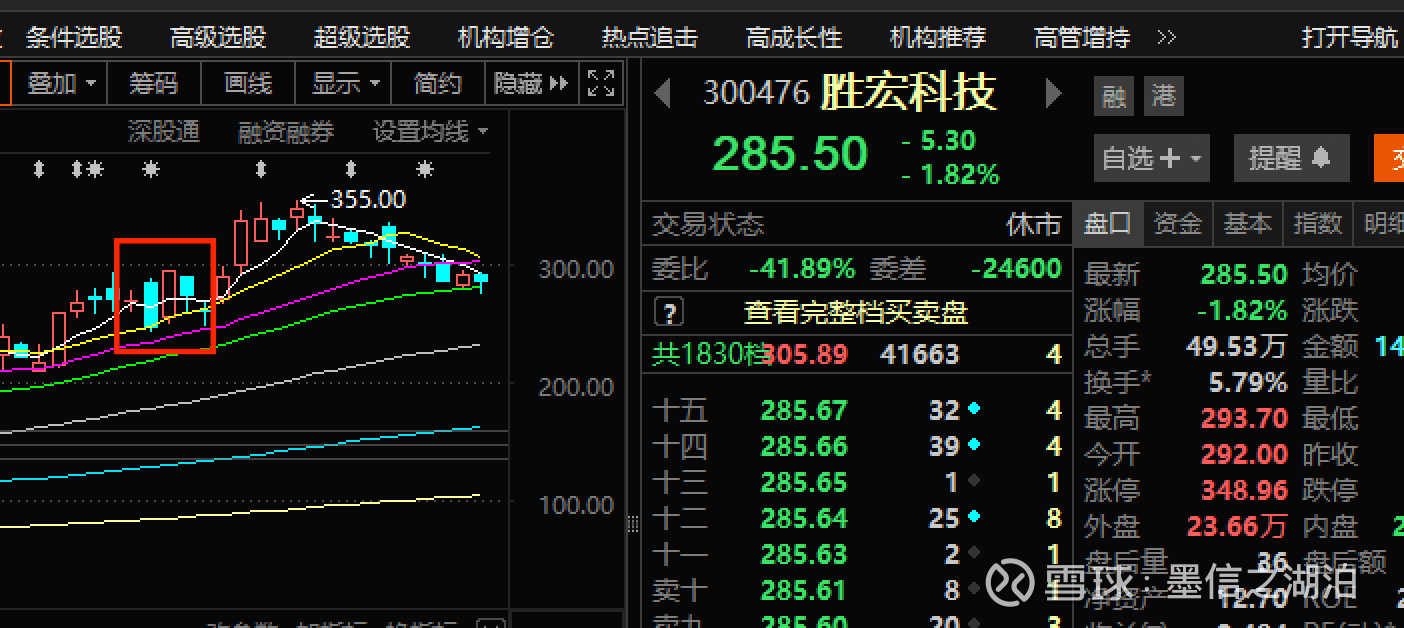Toggle 隐藏 to hide side panel
Viewport: 1404px width, 628px height.
coord(531,83)
